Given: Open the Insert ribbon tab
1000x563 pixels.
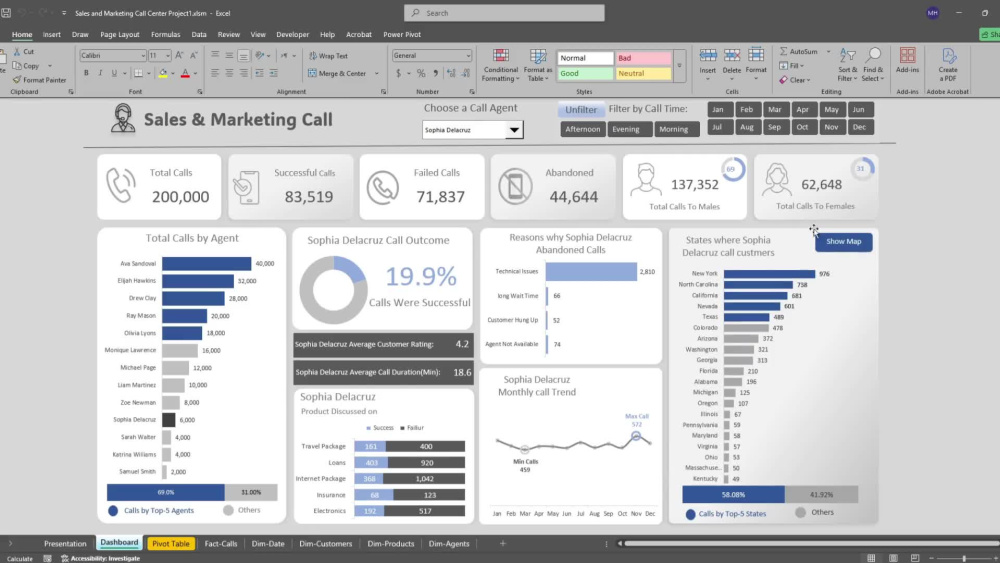Looking at the screenshot, I should click(x=52, y=34).
